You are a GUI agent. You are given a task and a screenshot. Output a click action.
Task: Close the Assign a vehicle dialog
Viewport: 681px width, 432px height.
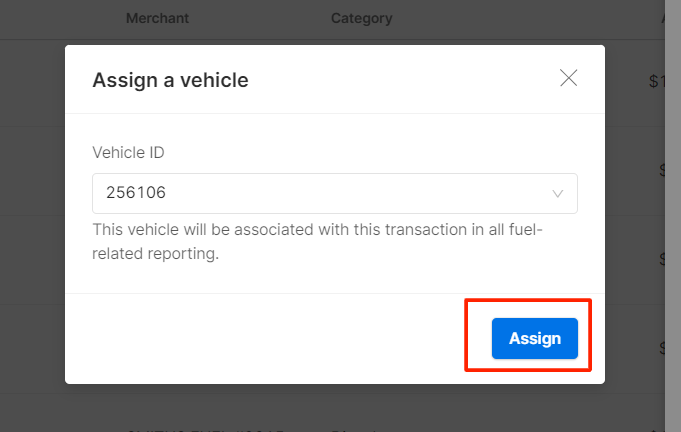point(569,78)
